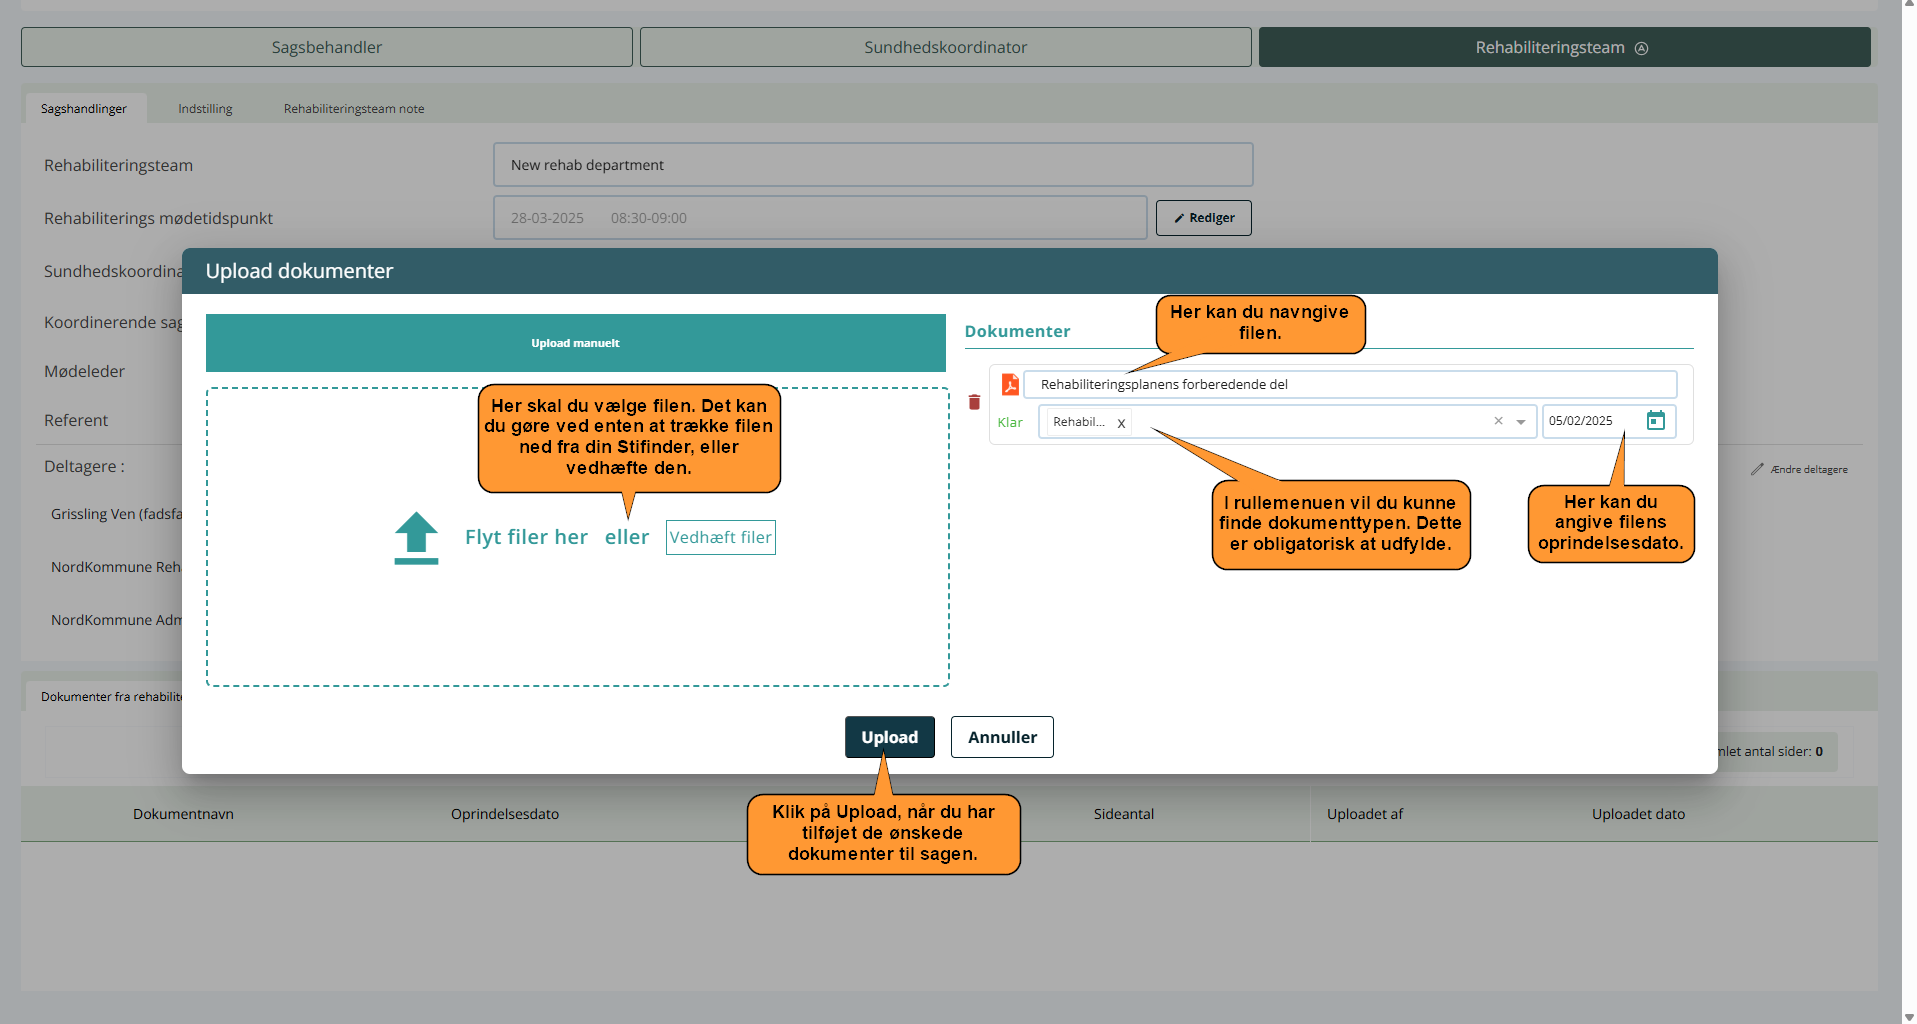The width and height of the screenshot is (1917, 1024).
Task: Edit the document name field
Action: tap(1350, 384)
